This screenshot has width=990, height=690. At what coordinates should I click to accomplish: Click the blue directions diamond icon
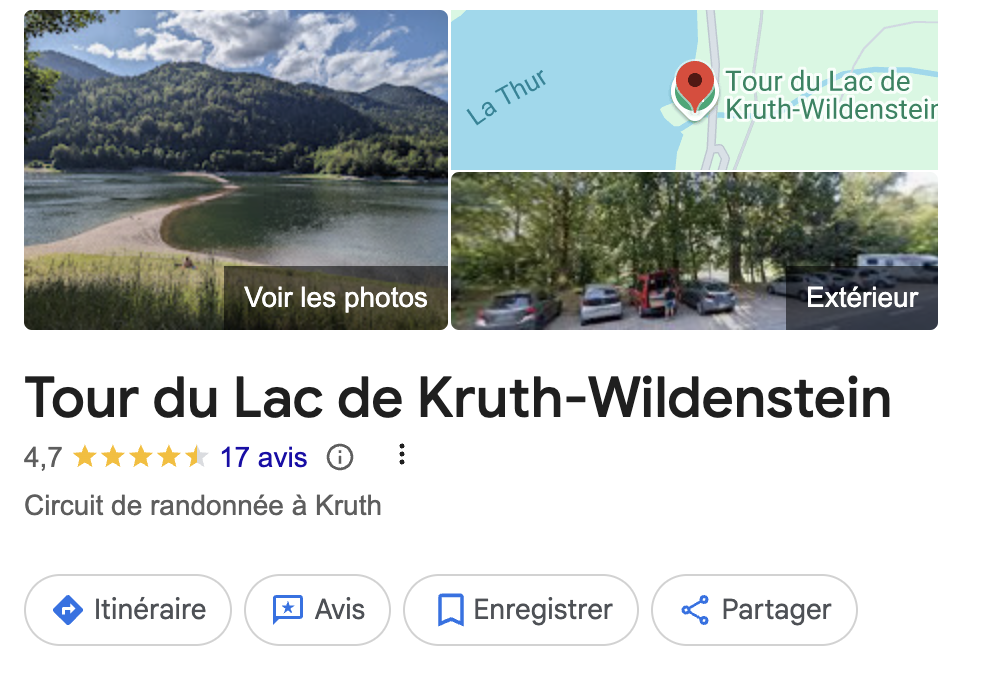68,610
